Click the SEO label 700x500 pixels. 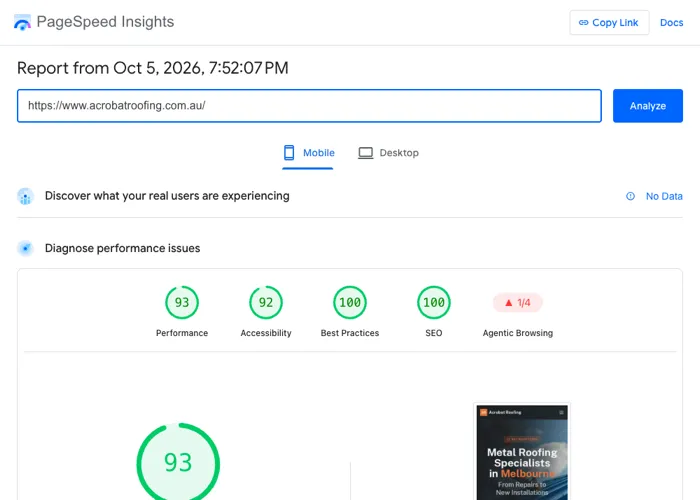tap(433, 333)
